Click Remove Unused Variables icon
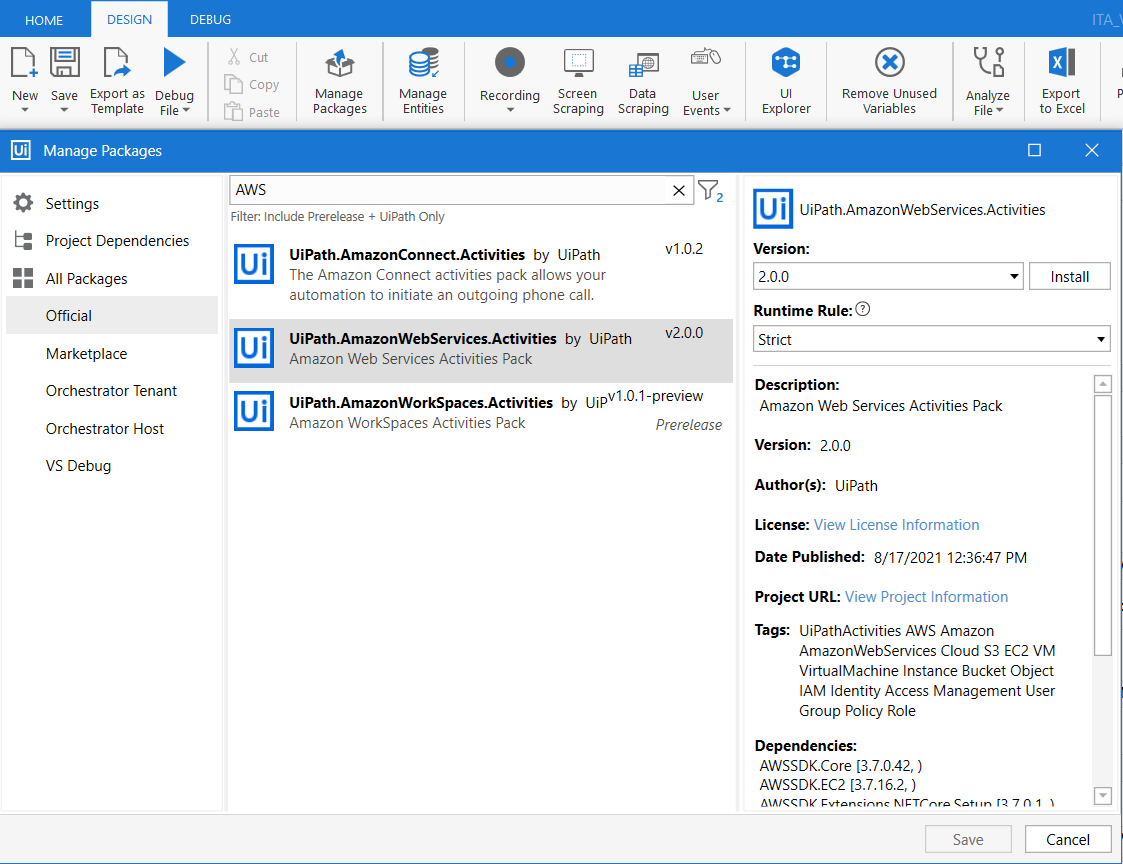Screen dimensions: 1123x864 (x=889, y=63)
